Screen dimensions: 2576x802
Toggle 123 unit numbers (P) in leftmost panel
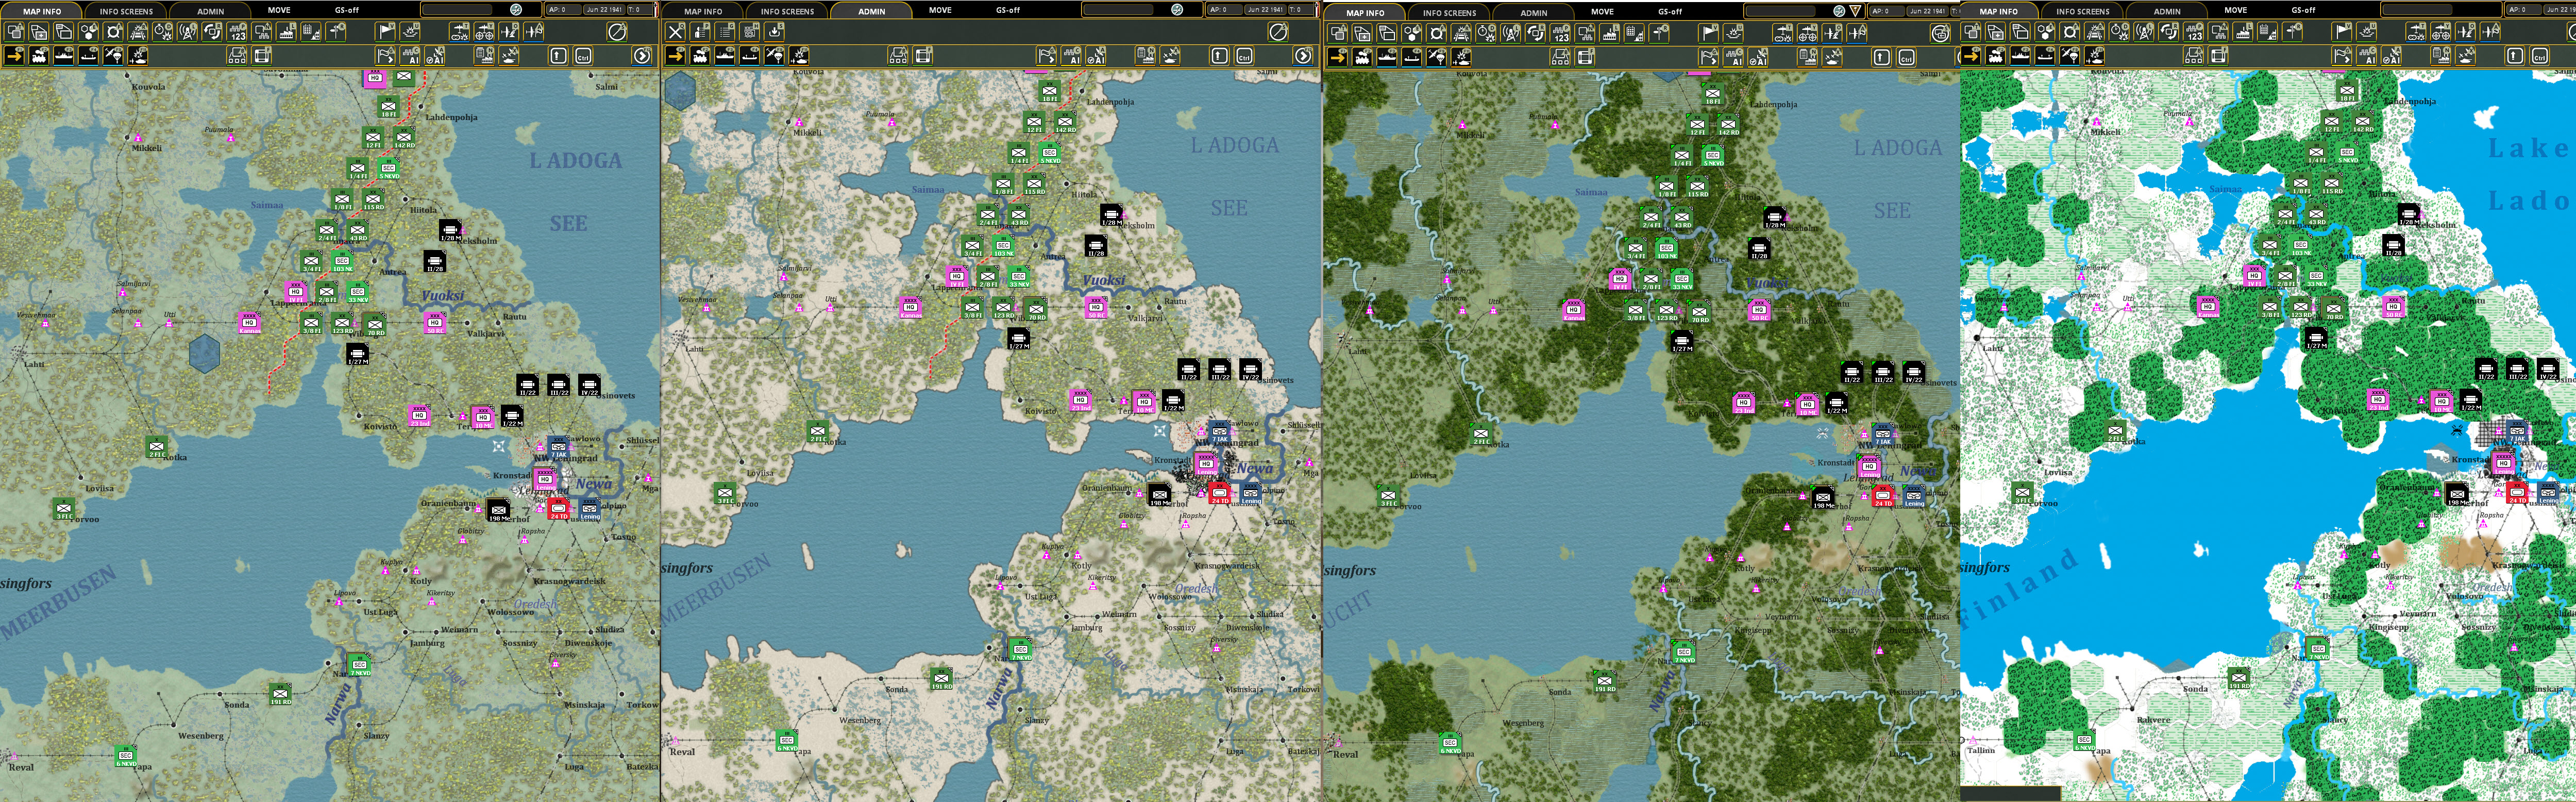pos(236,32)
